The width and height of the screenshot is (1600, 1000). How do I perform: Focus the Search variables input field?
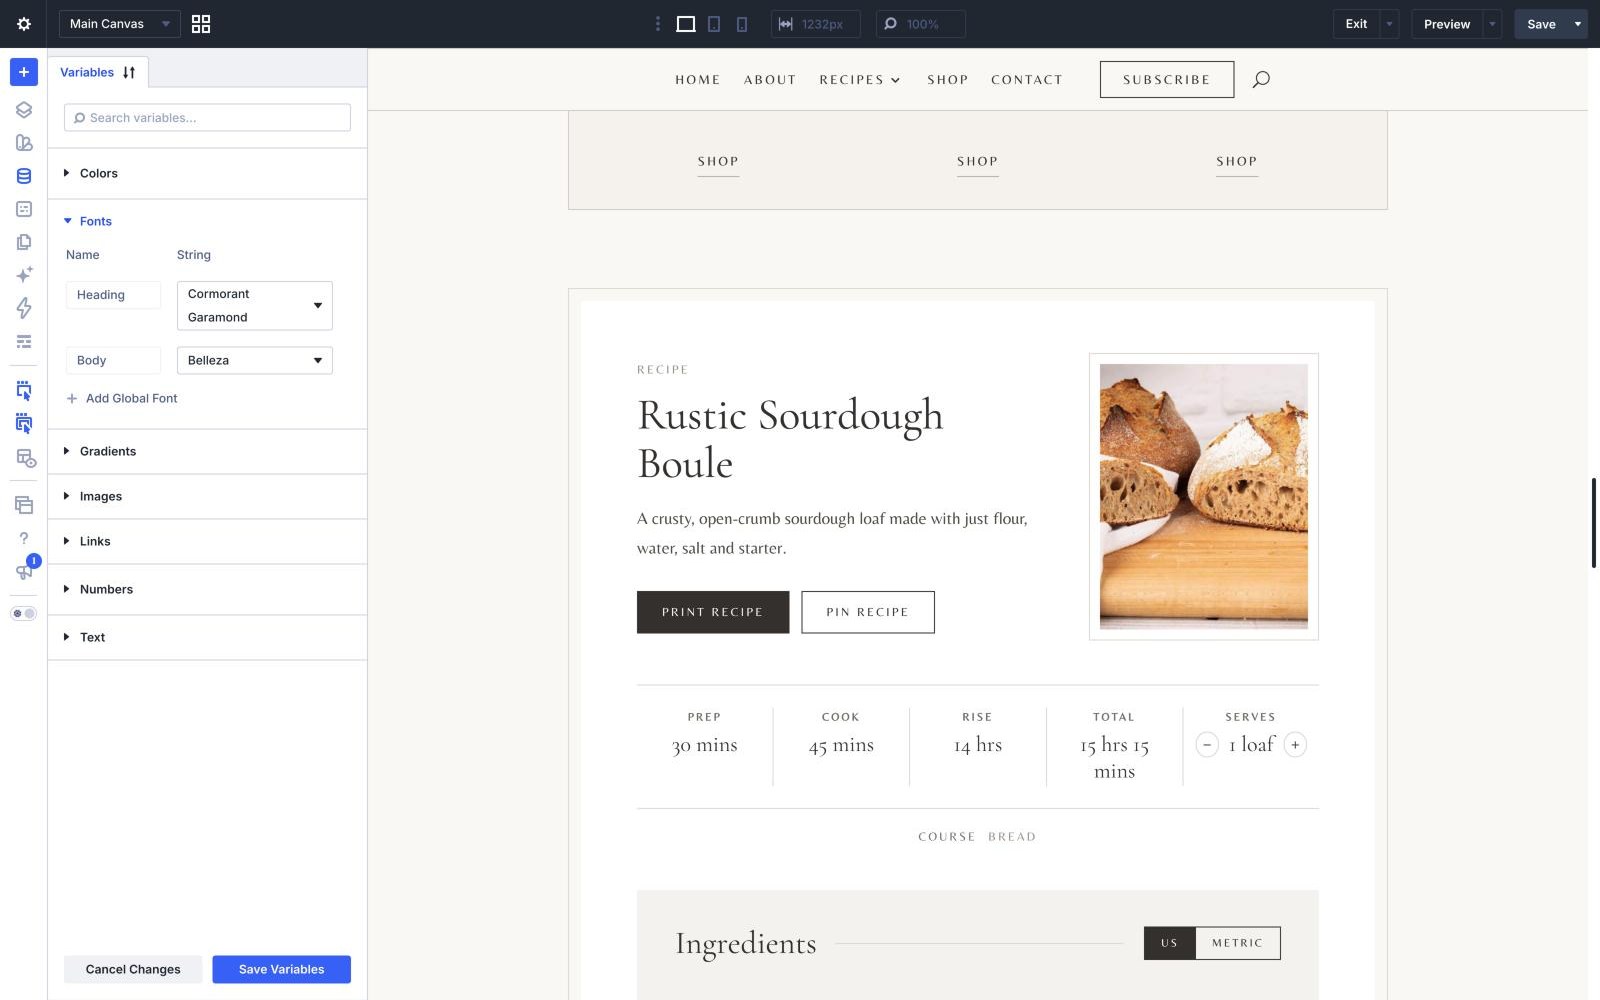(207, 117)
